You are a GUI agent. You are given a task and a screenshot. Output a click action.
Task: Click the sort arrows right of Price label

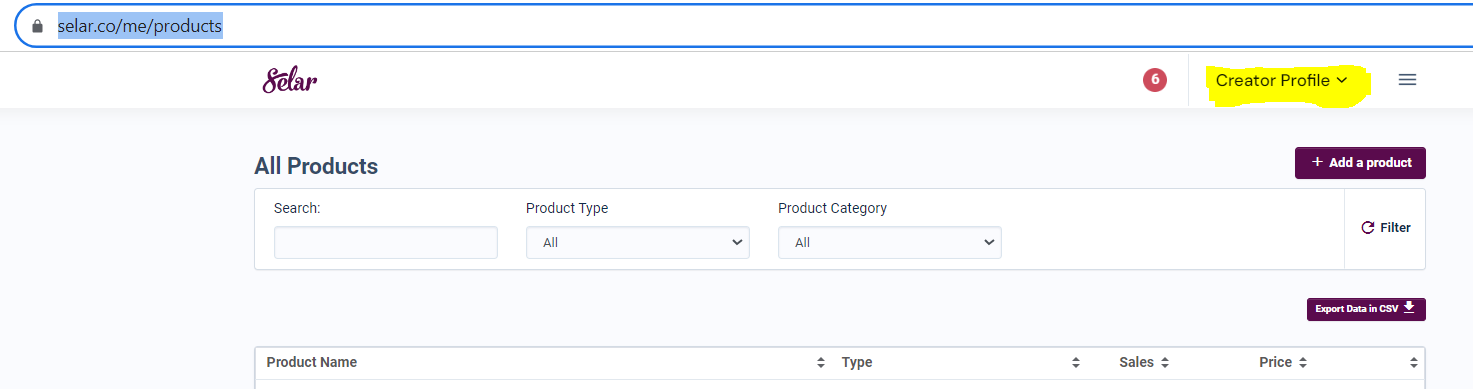(x=1303, y=362)
